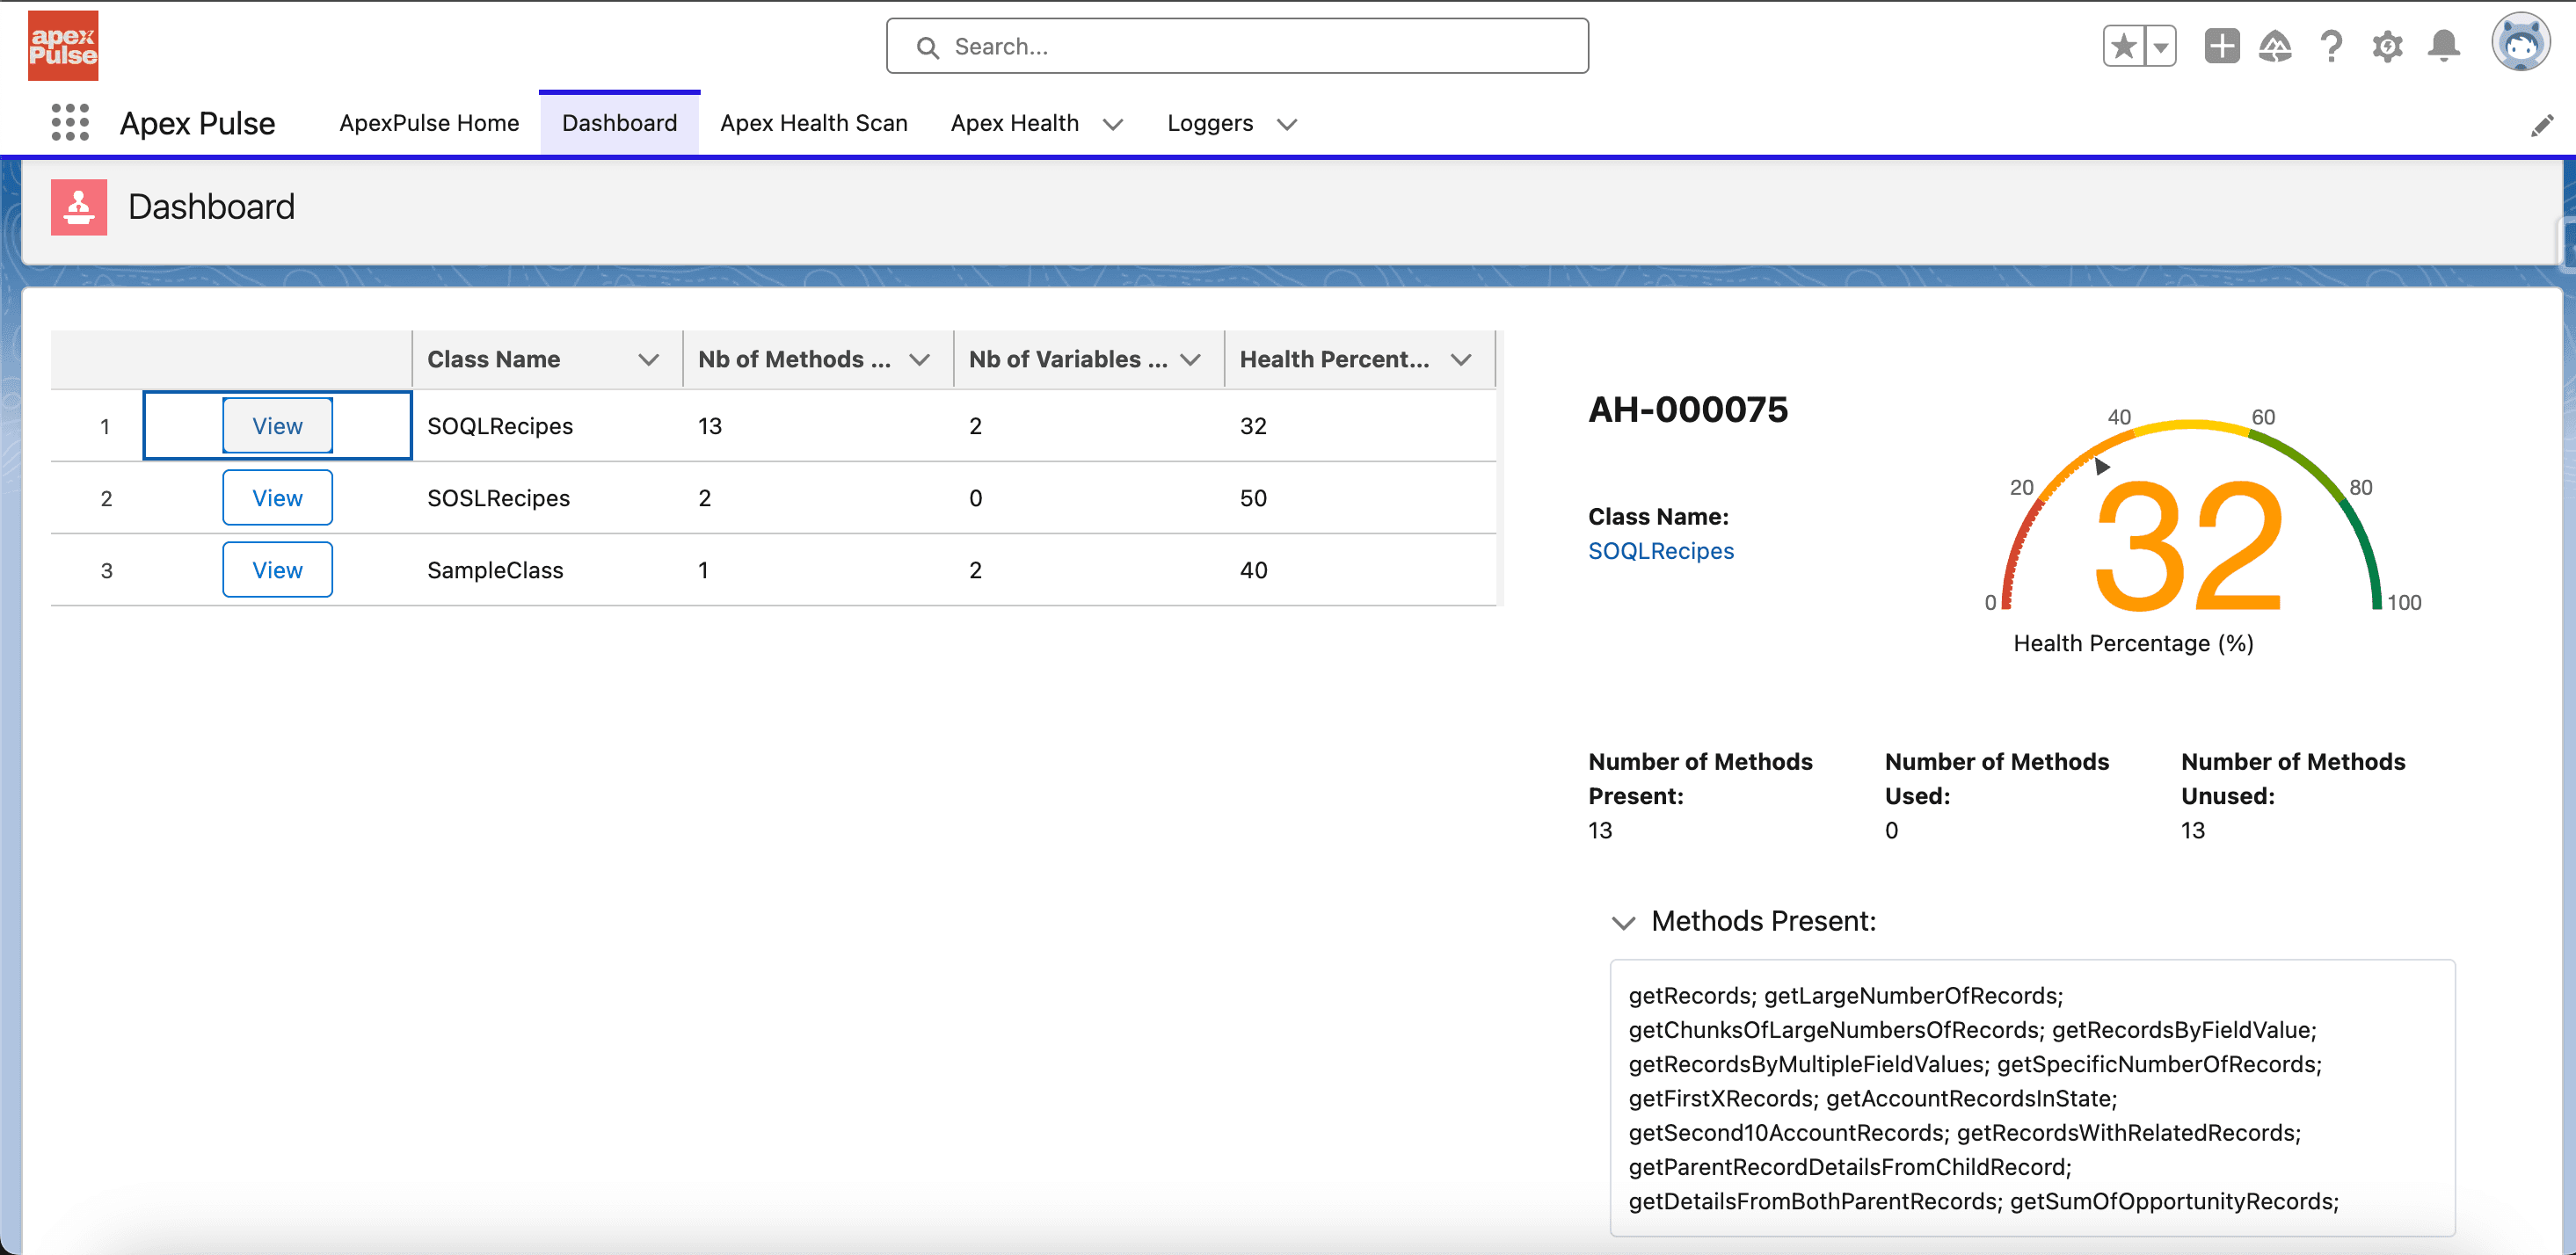
Task: Open Nb of Variables column actions menu
Action: coord(1190,360)
